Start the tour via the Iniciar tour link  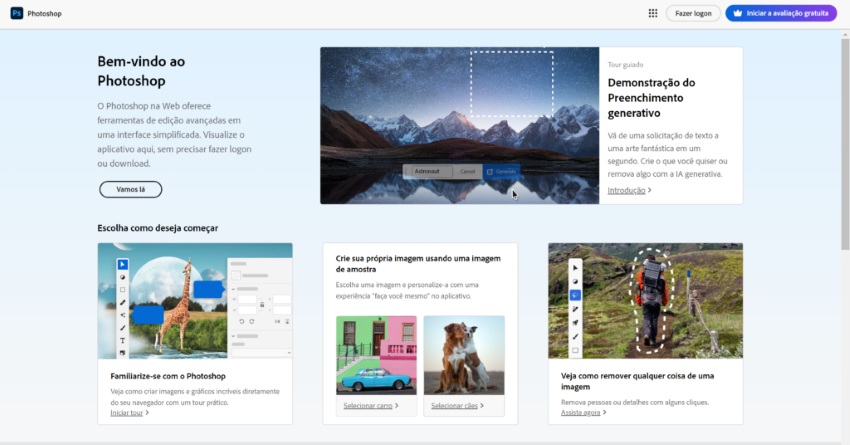[x=128, y=412]
